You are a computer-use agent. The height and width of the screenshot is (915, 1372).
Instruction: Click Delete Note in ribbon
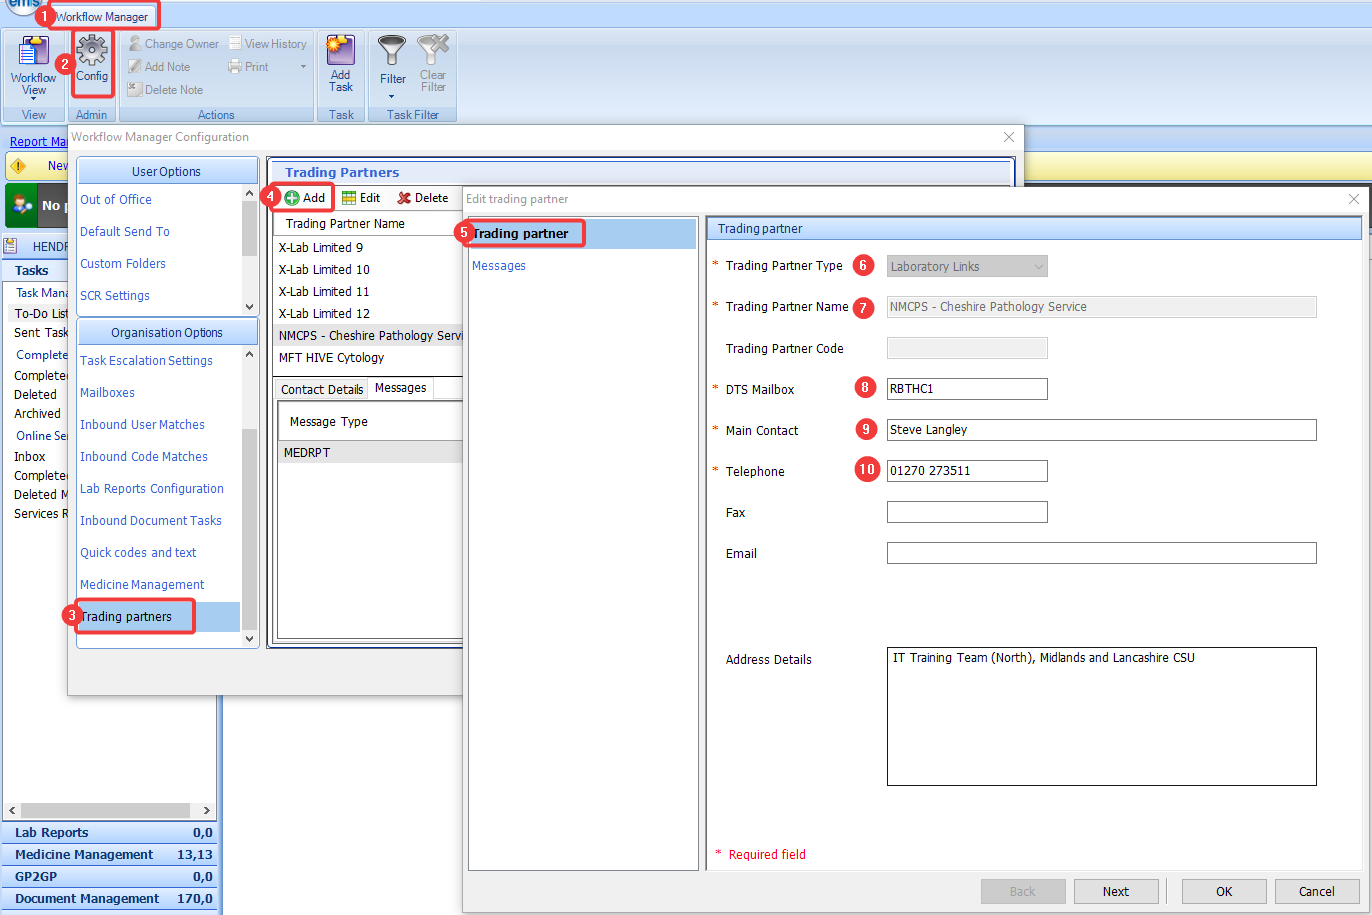(165, 90)
